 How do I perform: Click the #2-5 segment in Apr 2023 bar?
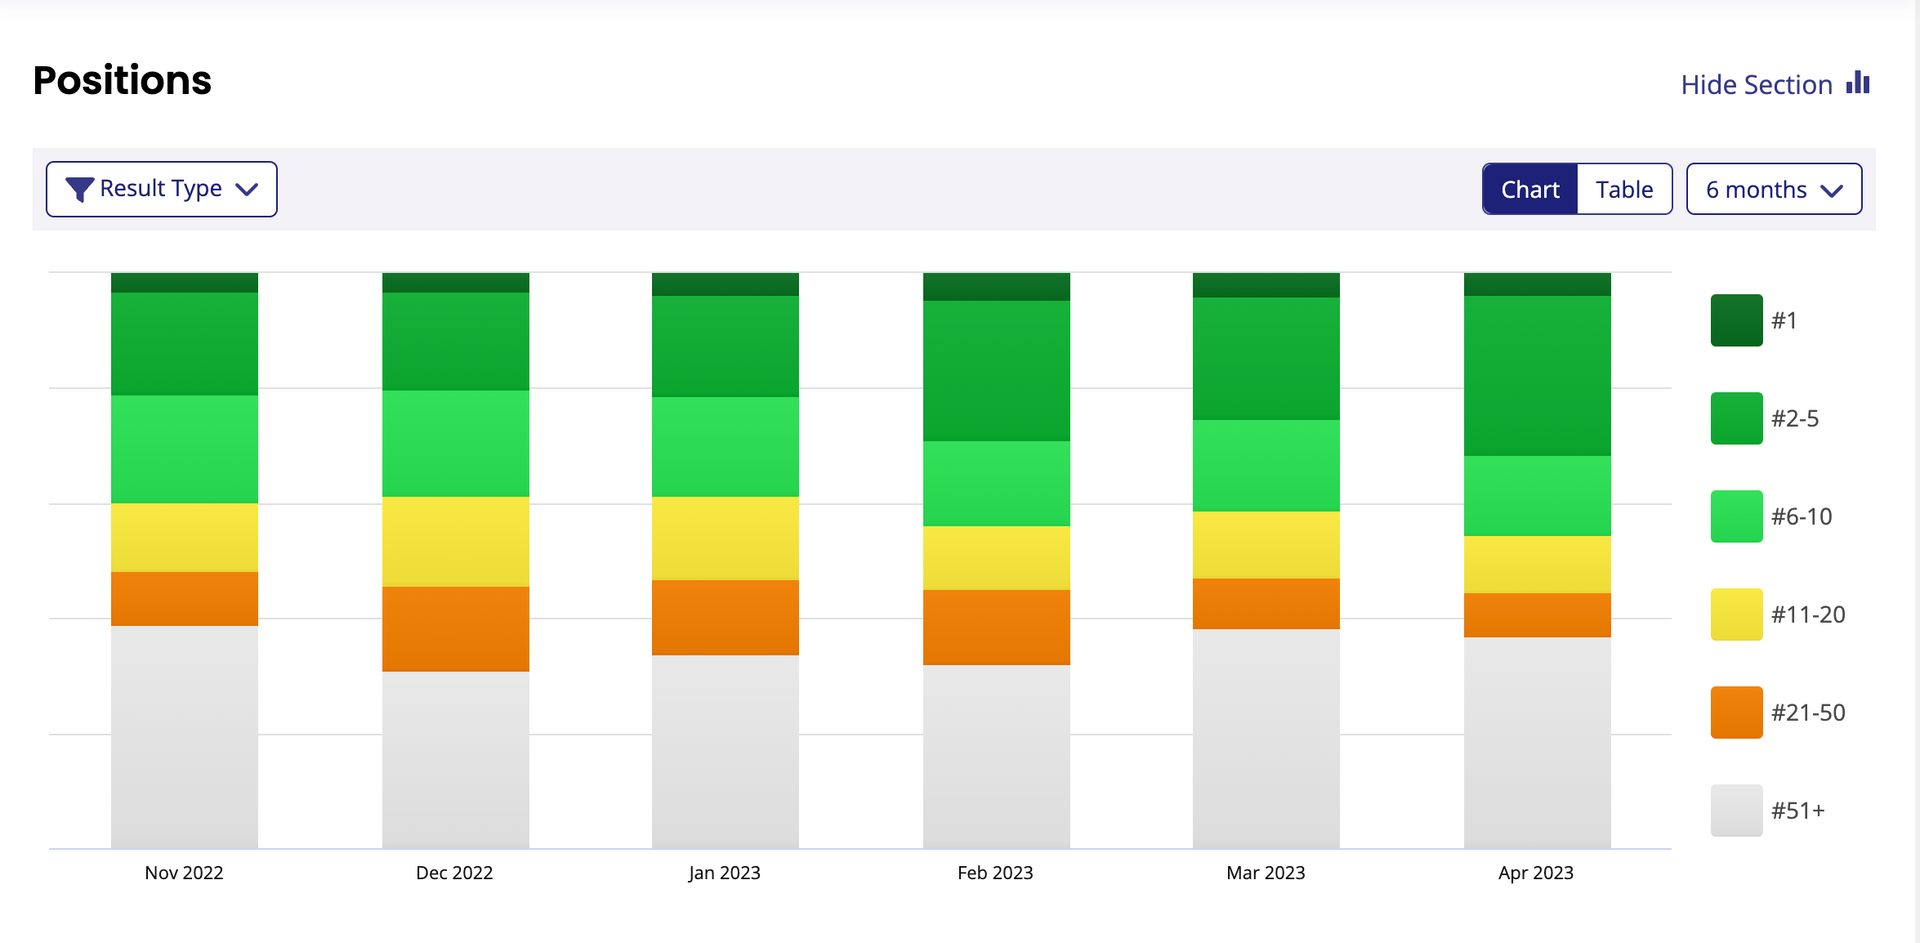coord(1537,375)
